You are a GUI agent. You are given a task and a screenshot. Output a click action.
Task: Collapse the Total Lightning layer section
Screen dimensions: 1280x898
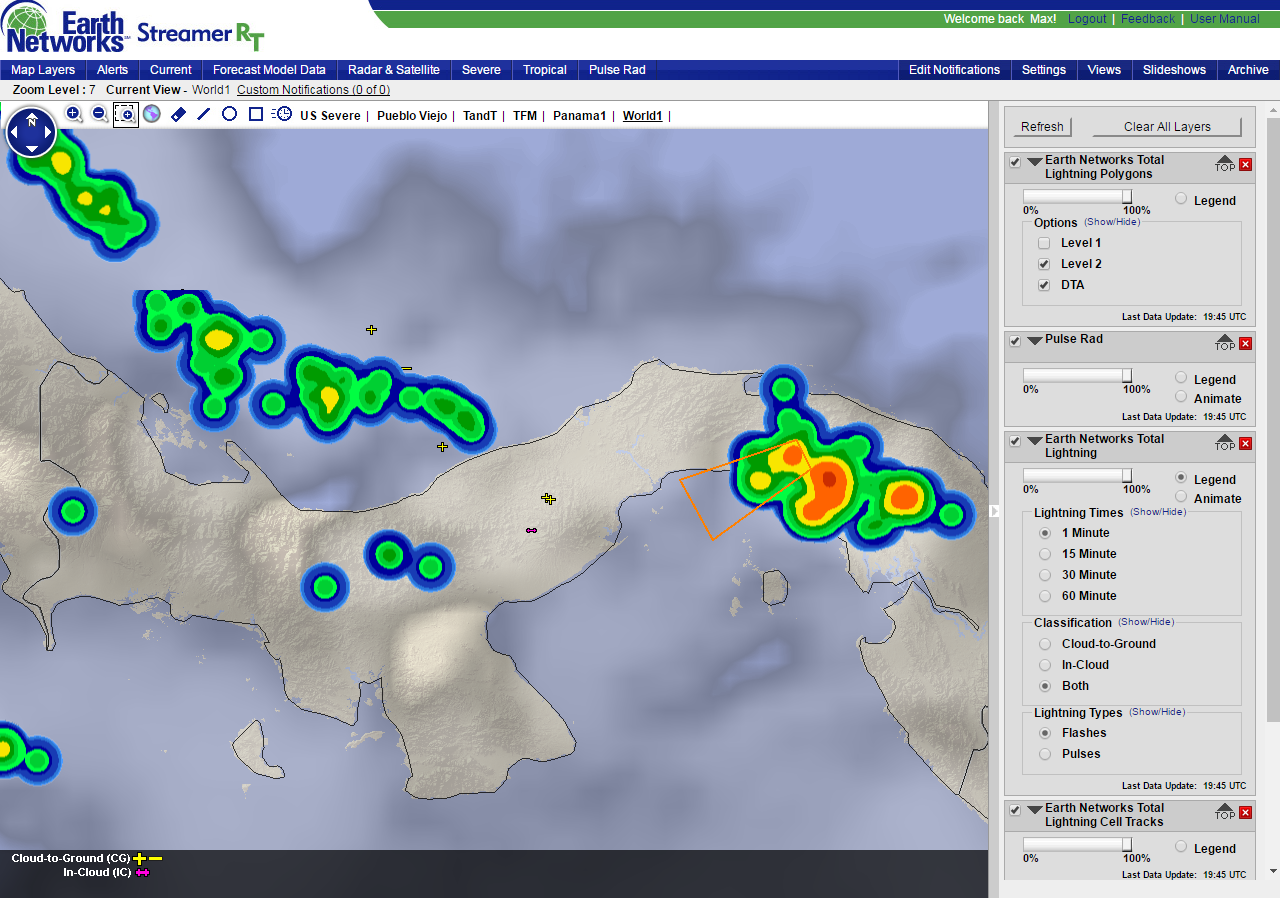(1034, 441)
